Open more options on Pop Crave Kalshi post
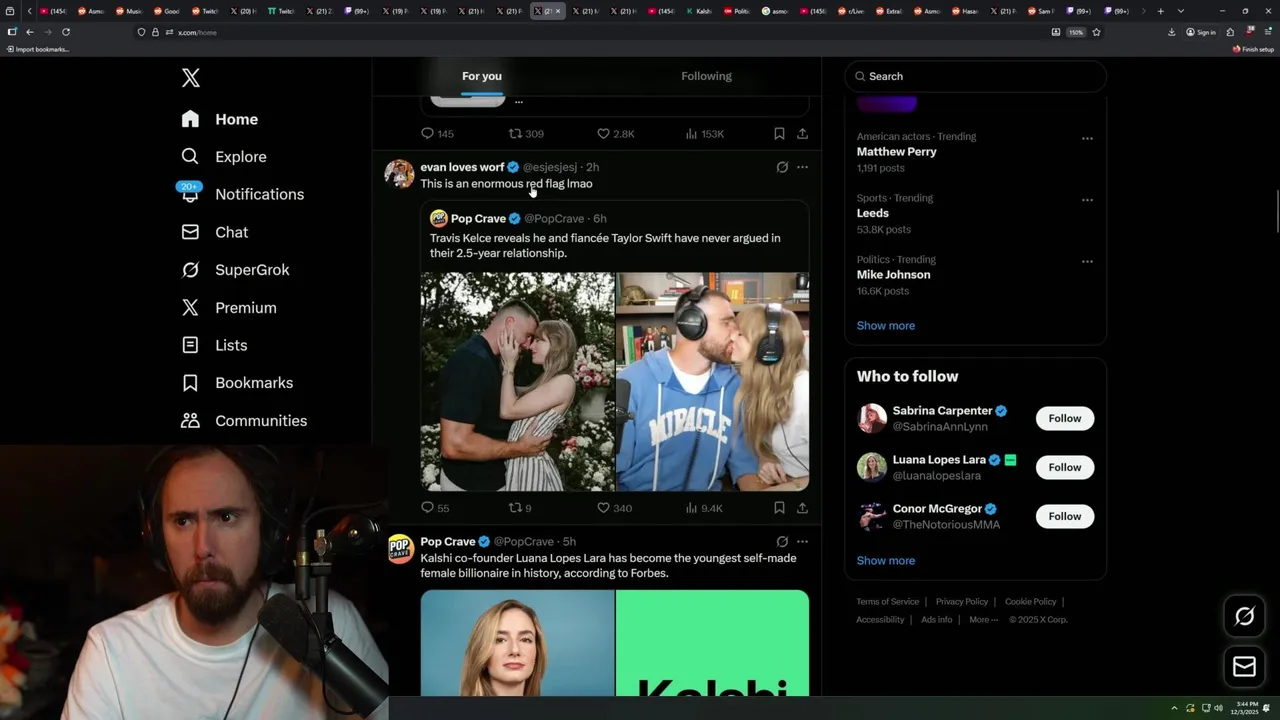1280x720 pixels. pyautogui.click(x=802, y=541)
